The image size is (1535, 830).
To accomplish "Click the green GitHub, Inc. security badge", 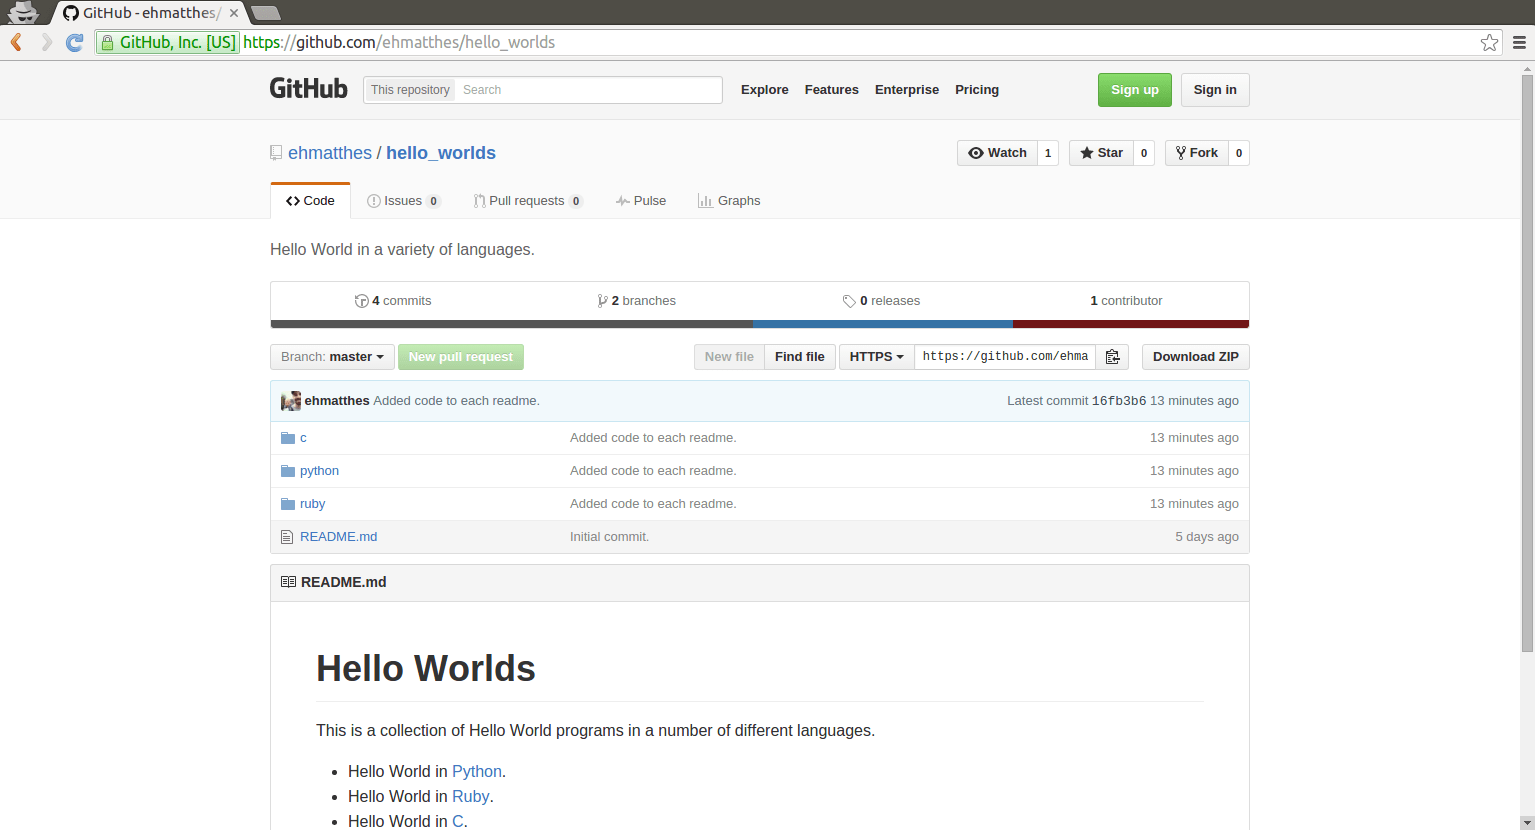I will (x=168, y=42).
